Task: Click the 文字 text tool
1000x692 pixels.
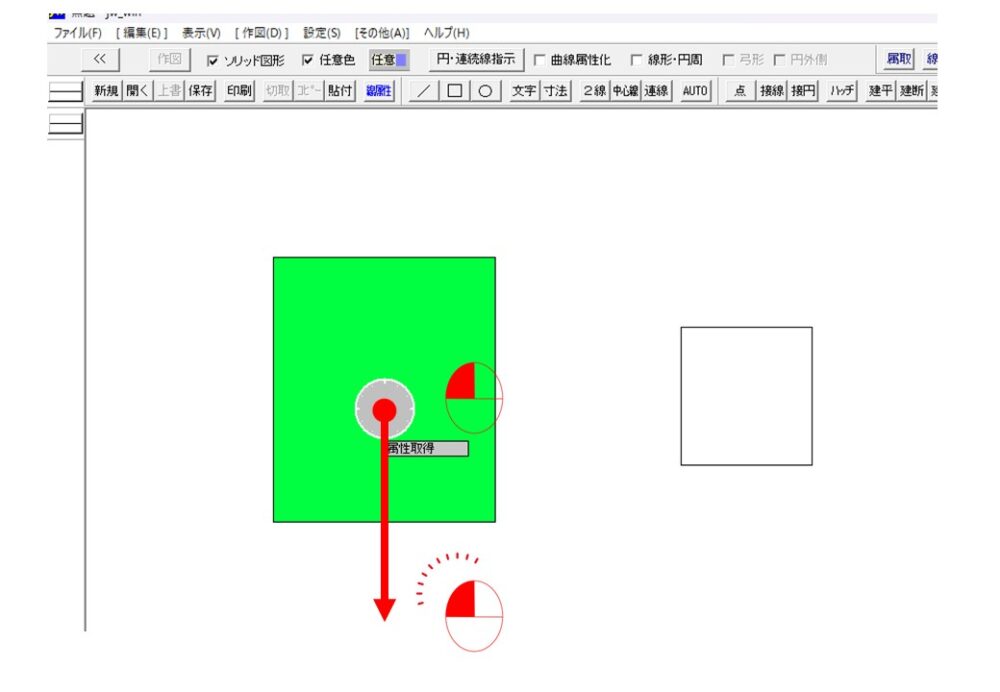Action: coord(524,91)
